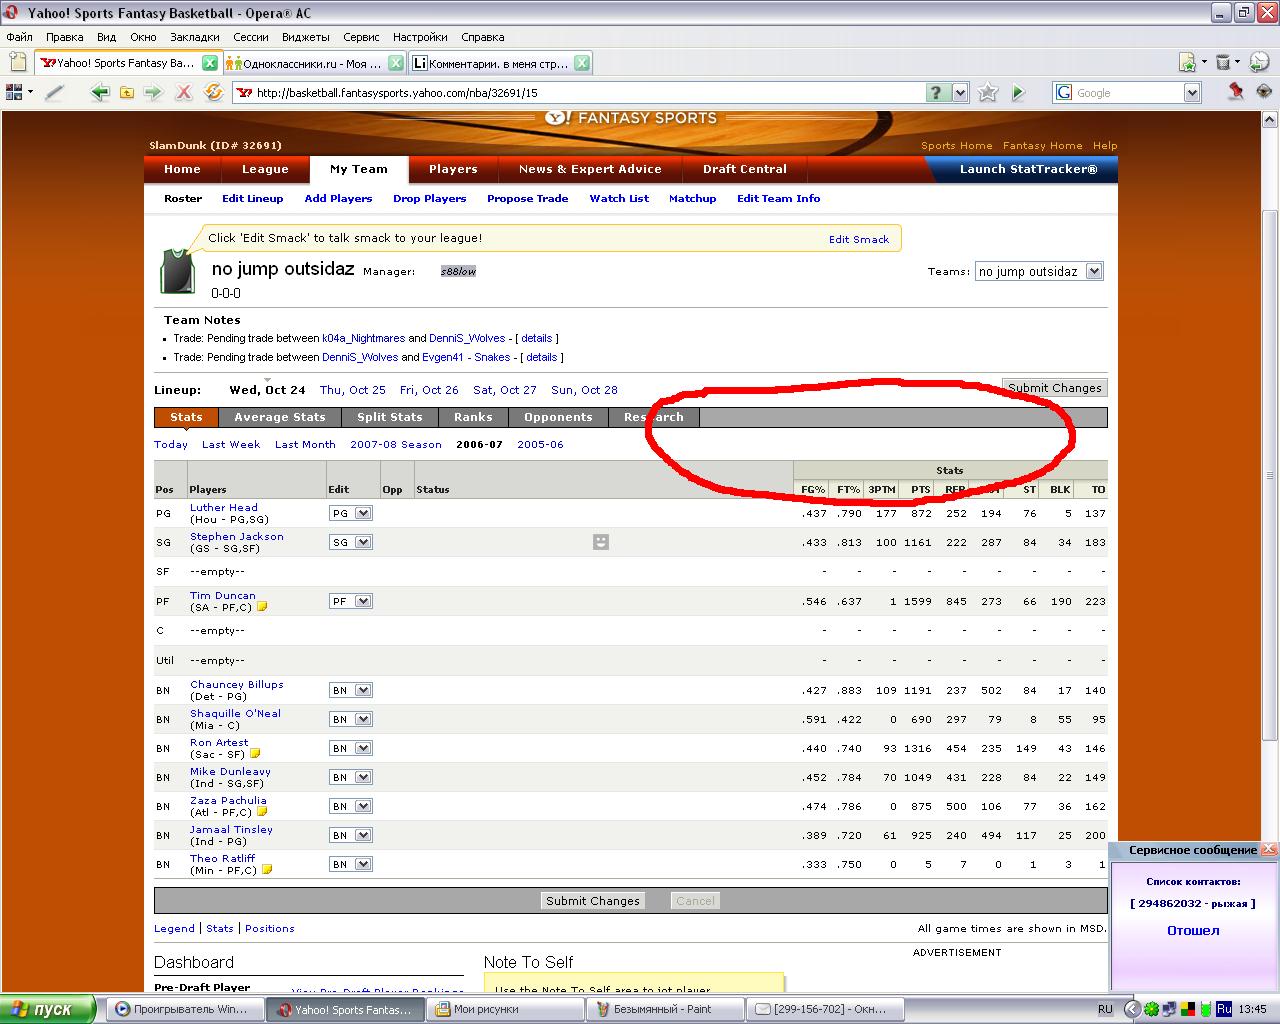The image size is (1280, 1024).
Task: Click the k04a_Nightmares team link
Action: [363, 338]
